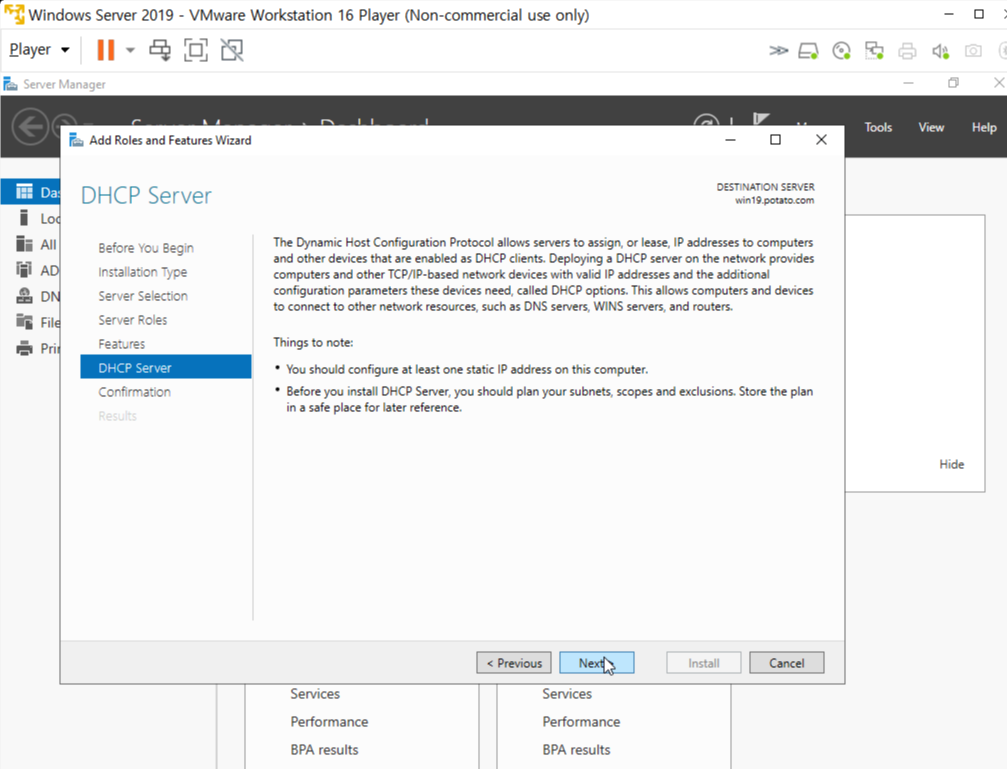Select Print Services icon in sidebar
This screenshot has height=769, width=1007.
pyautogui.click(x=24, y=348)
